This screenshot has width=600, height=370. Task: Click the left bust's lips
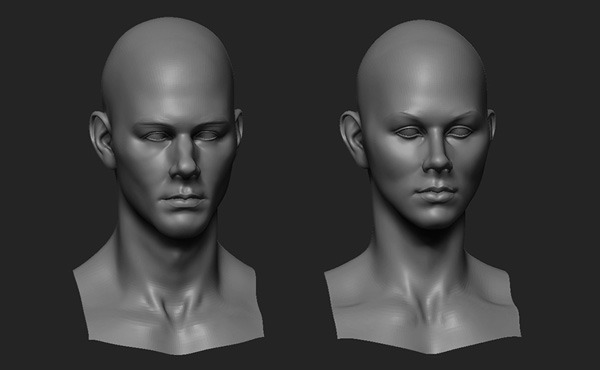pyautogui.click(x=184, y=199)
